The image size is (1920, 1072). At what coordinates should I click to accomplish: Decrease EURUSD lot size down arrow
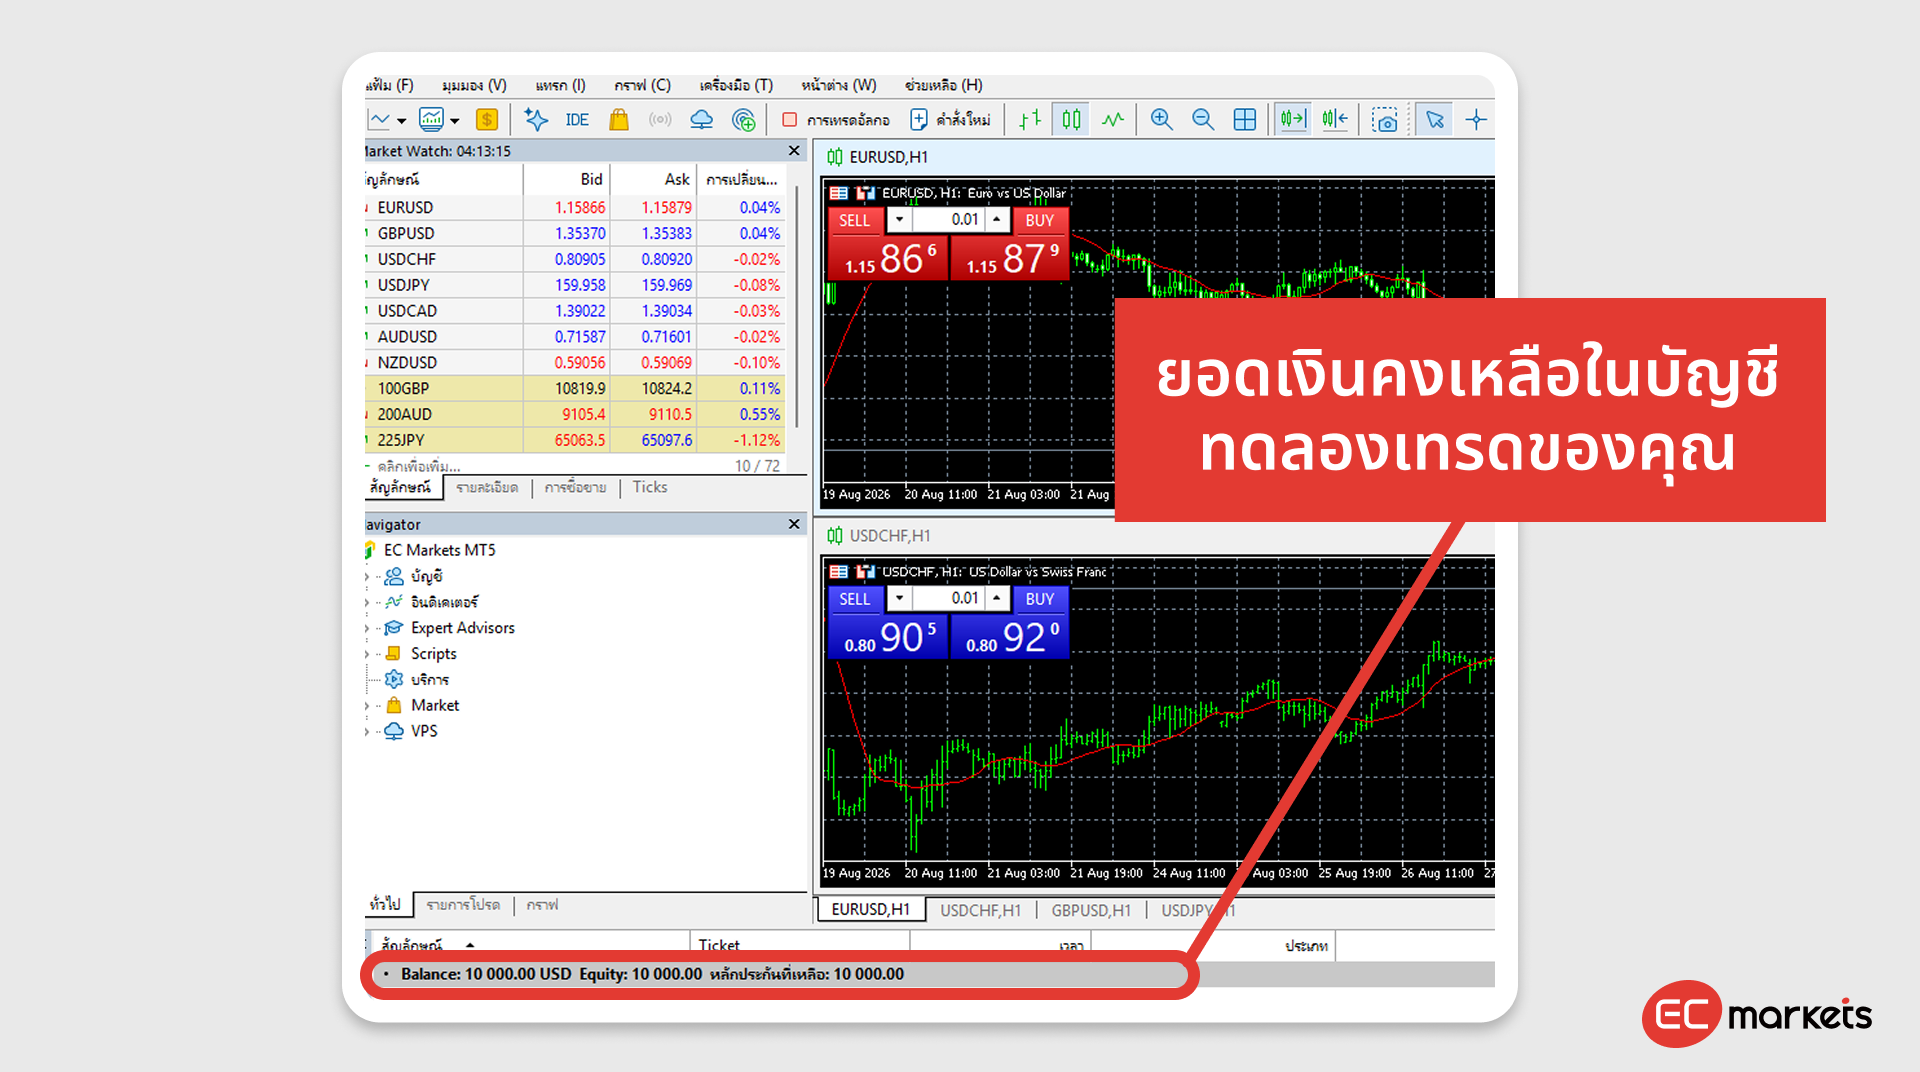(x=899, y=220)
